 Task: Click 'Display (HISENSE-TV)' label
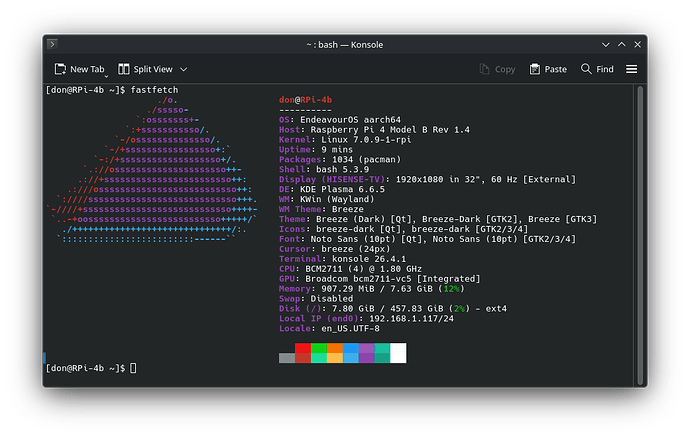332,180
